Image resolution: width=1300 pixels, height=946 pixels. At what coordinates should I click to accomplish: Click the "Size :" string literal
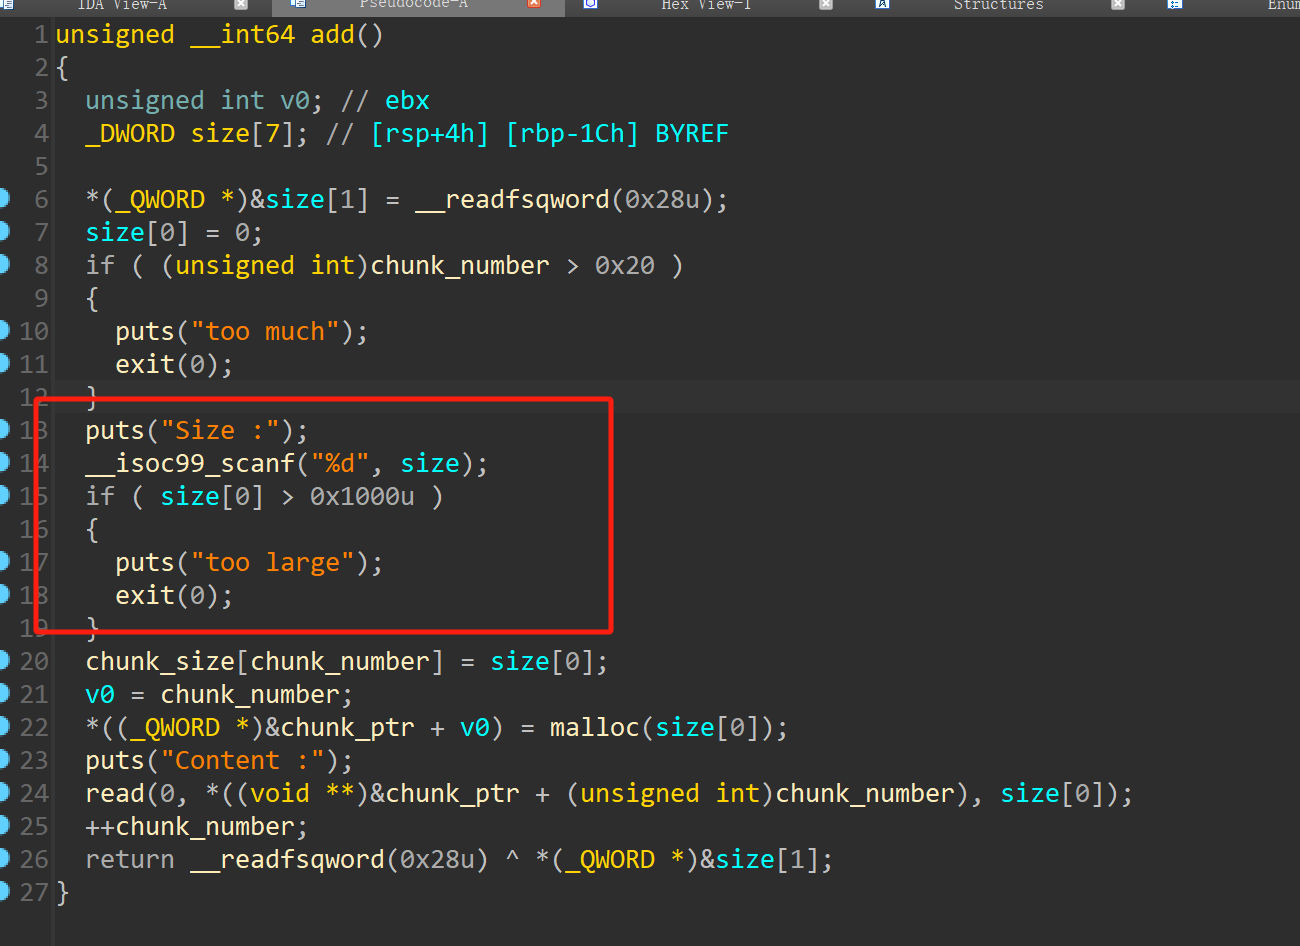(220, 431)
